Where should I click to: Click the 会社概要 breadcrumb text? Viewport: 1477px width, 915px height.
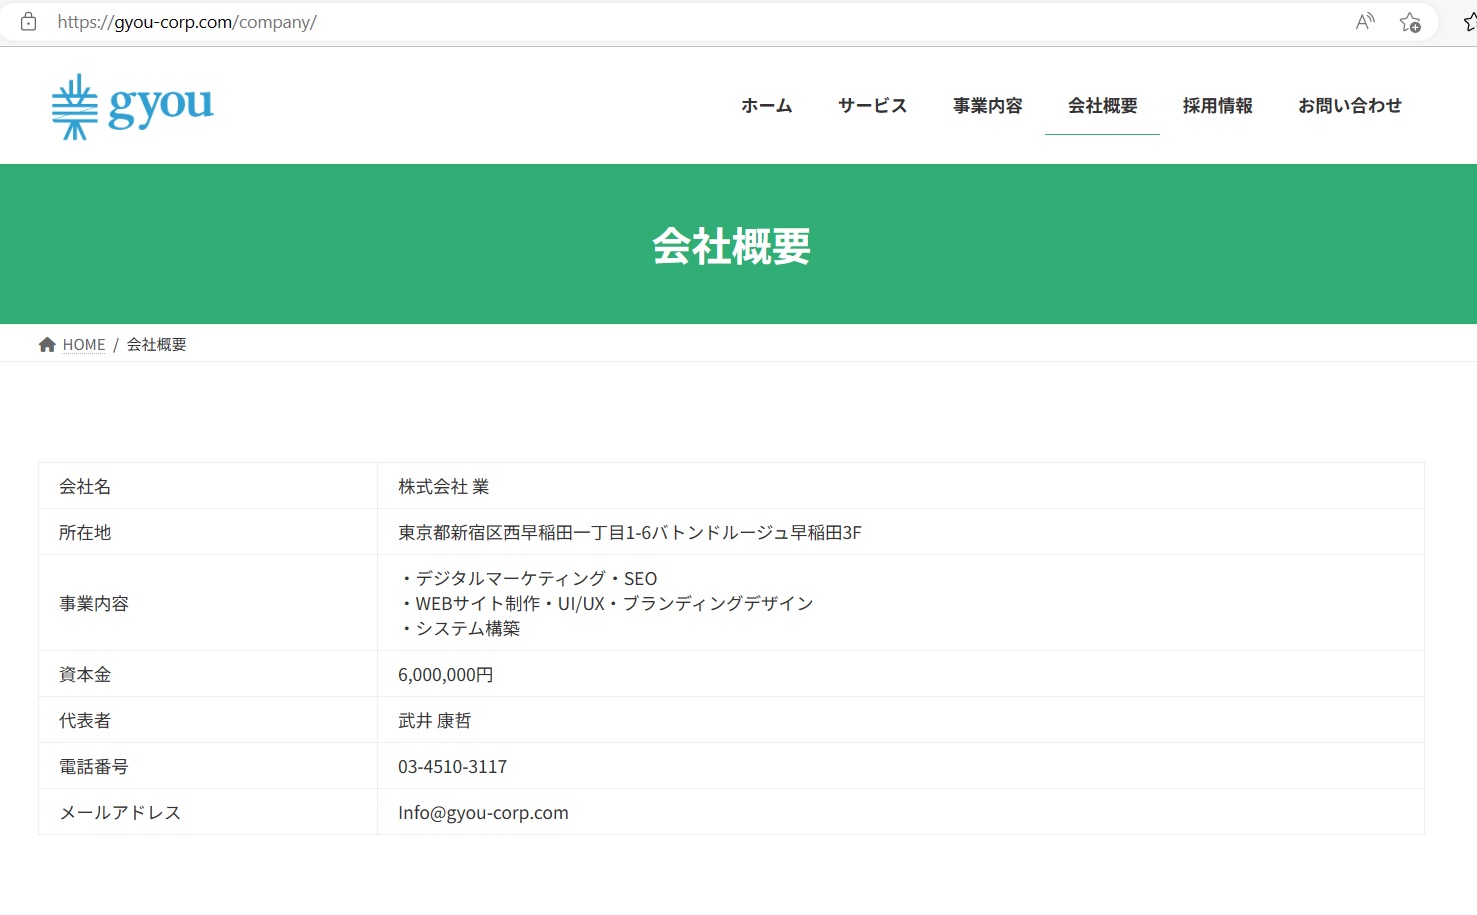(156, 345)
